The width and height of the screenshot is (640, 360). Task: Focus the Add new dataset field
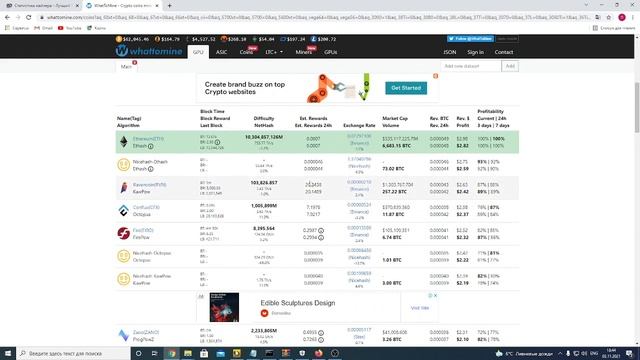tap(471, 66)
